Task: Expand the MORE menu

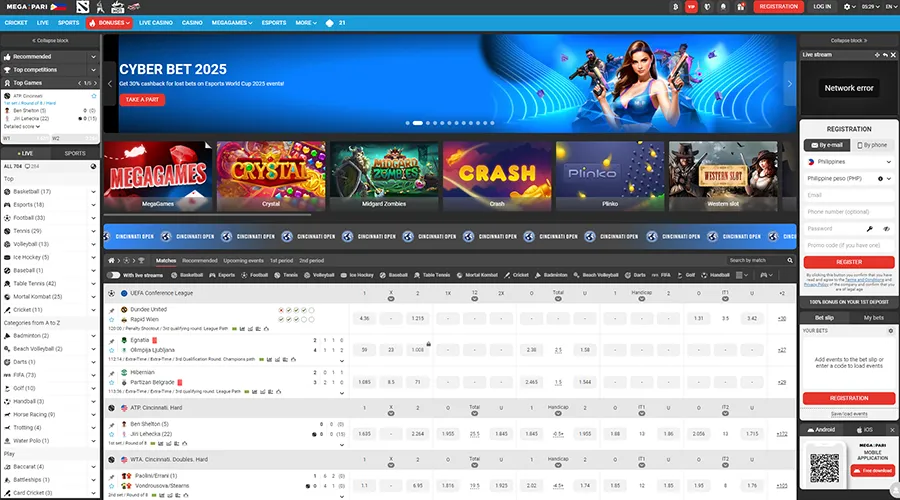Action: click(x=306, y=23)
